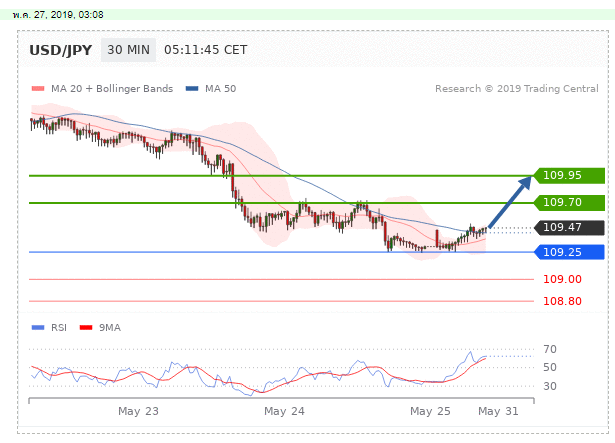The image size is (615, 443).
Task: Click the 27, 2019, 03:08 date header
Action: [x=58, y=15]
